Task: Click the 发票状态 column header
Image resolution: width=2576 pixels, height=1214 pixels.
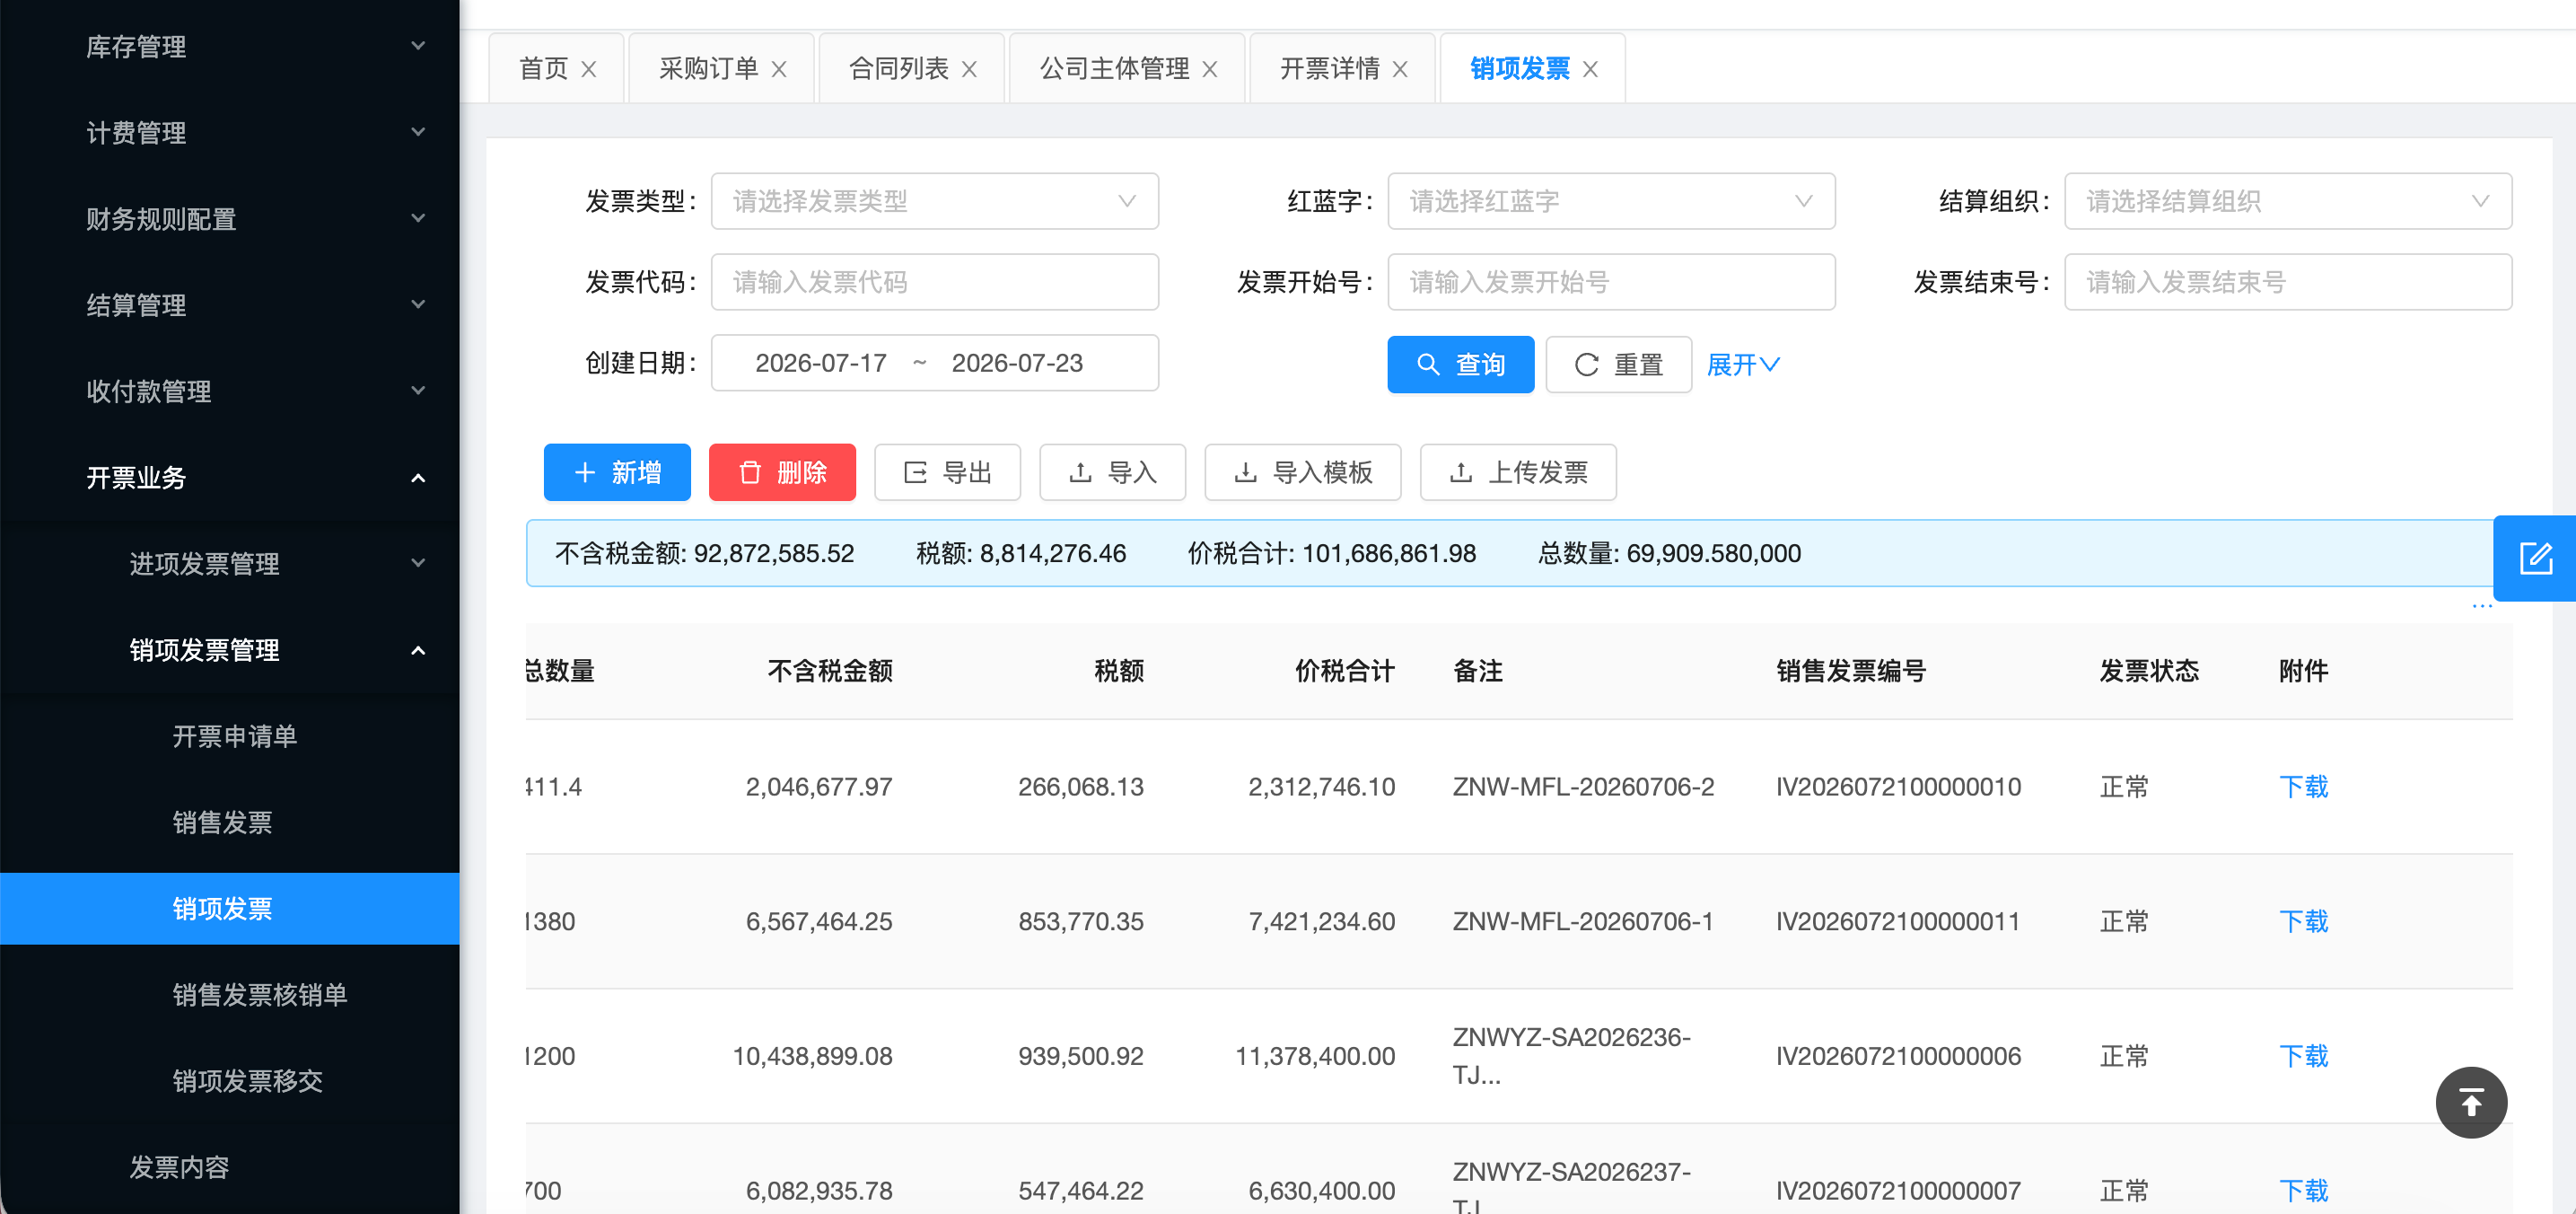Action: click(x=2149, y=671)
